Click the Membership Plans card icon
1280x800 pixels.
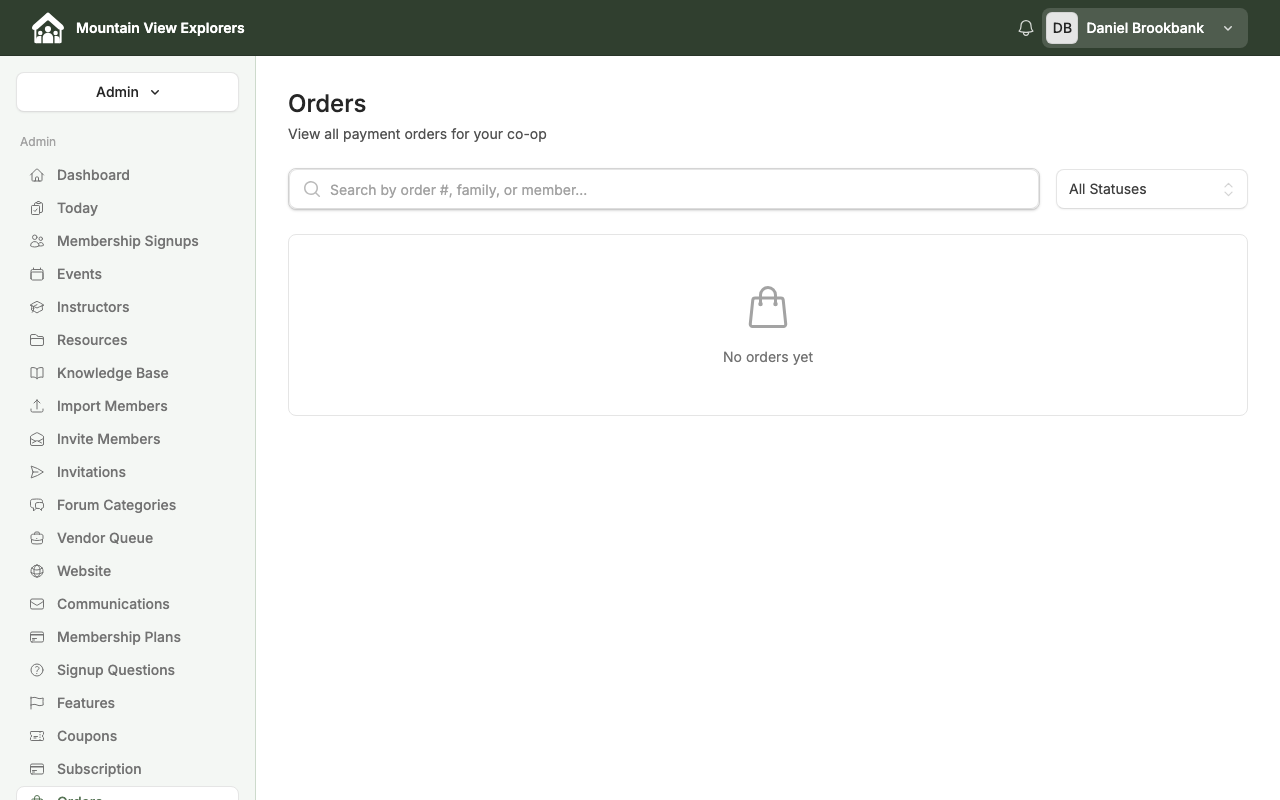tap(37, 637)
